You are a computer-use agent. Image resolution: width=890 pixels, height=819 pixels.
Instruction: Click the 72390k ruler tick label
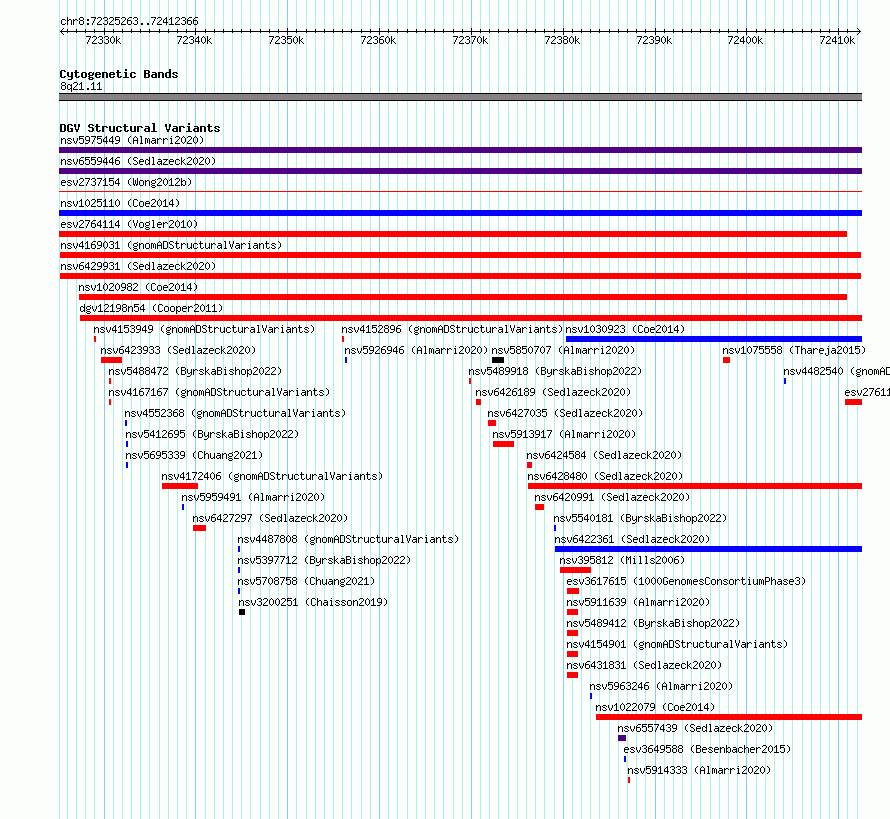click(654, 40)
